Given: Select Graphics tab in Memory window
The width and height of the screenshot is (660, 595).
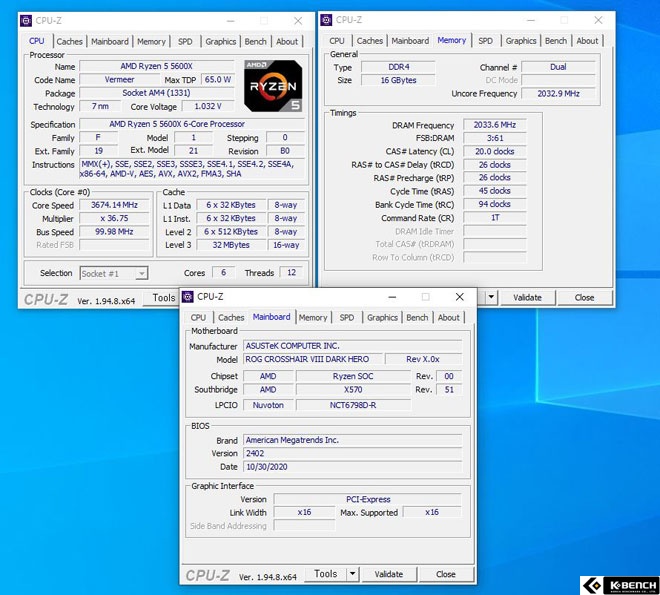Looking at the screenshot, I should click(x=521, y=41).
